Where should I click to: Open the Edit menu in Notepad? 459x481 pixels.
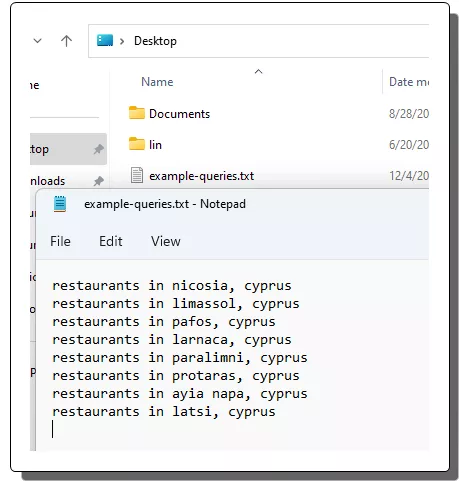pyautogui.click(x=111, y=241)
